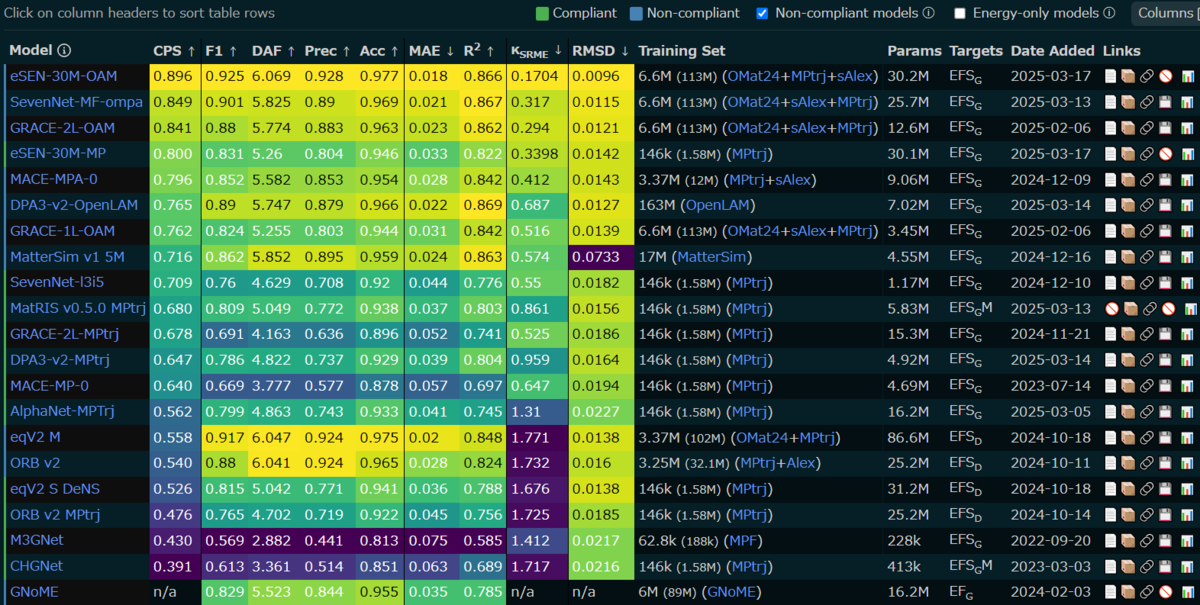Click the 62.8k training set size
Screen dimensions: 1200x605
[x=659, y=540]
